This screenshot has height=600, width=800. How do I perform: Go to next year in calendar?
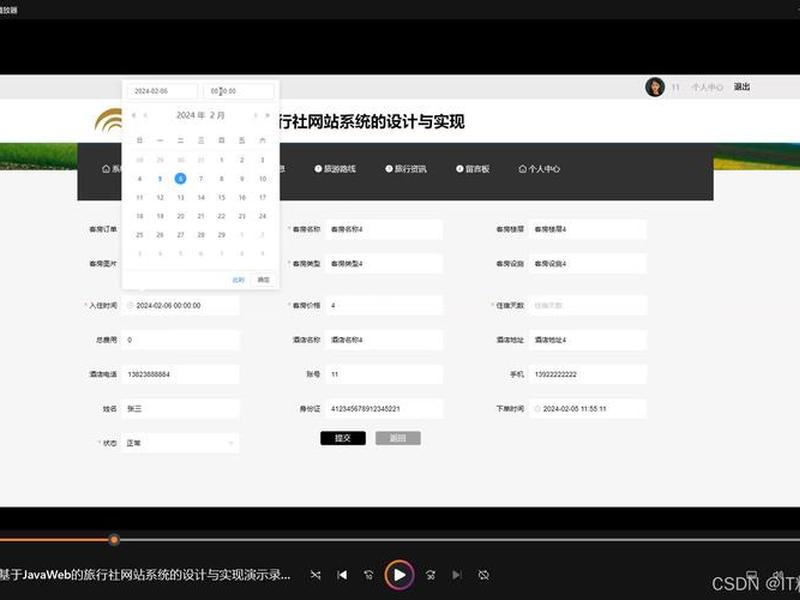point(267,115)
